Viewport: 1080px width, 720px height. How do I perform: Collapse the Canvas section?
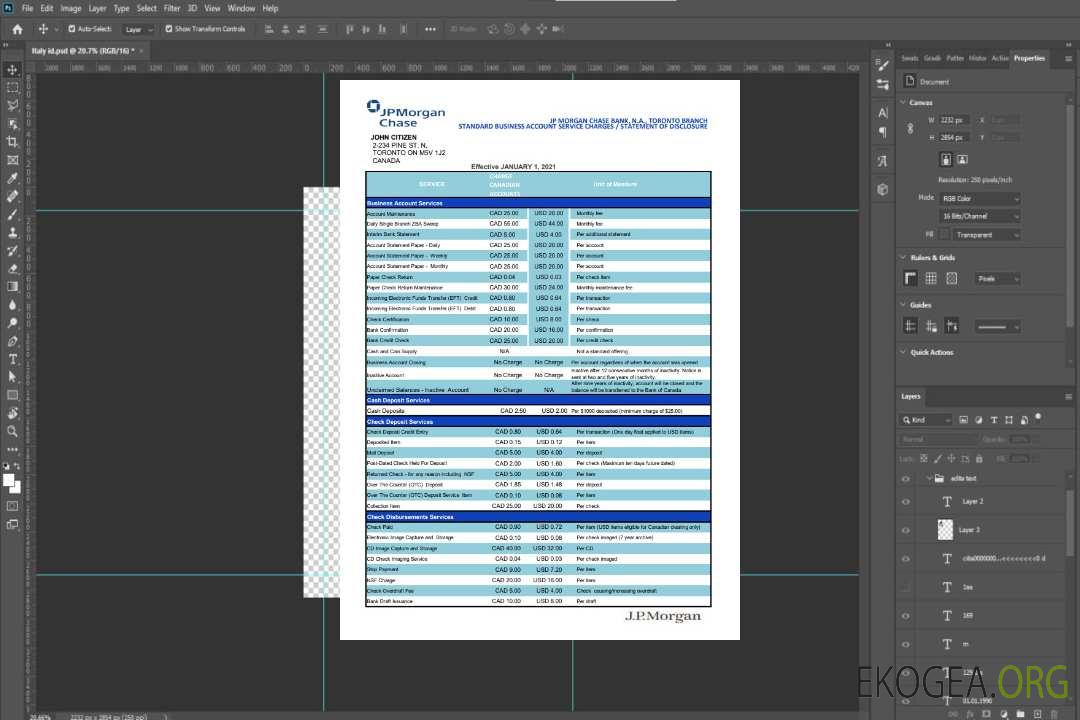[904, 103]
